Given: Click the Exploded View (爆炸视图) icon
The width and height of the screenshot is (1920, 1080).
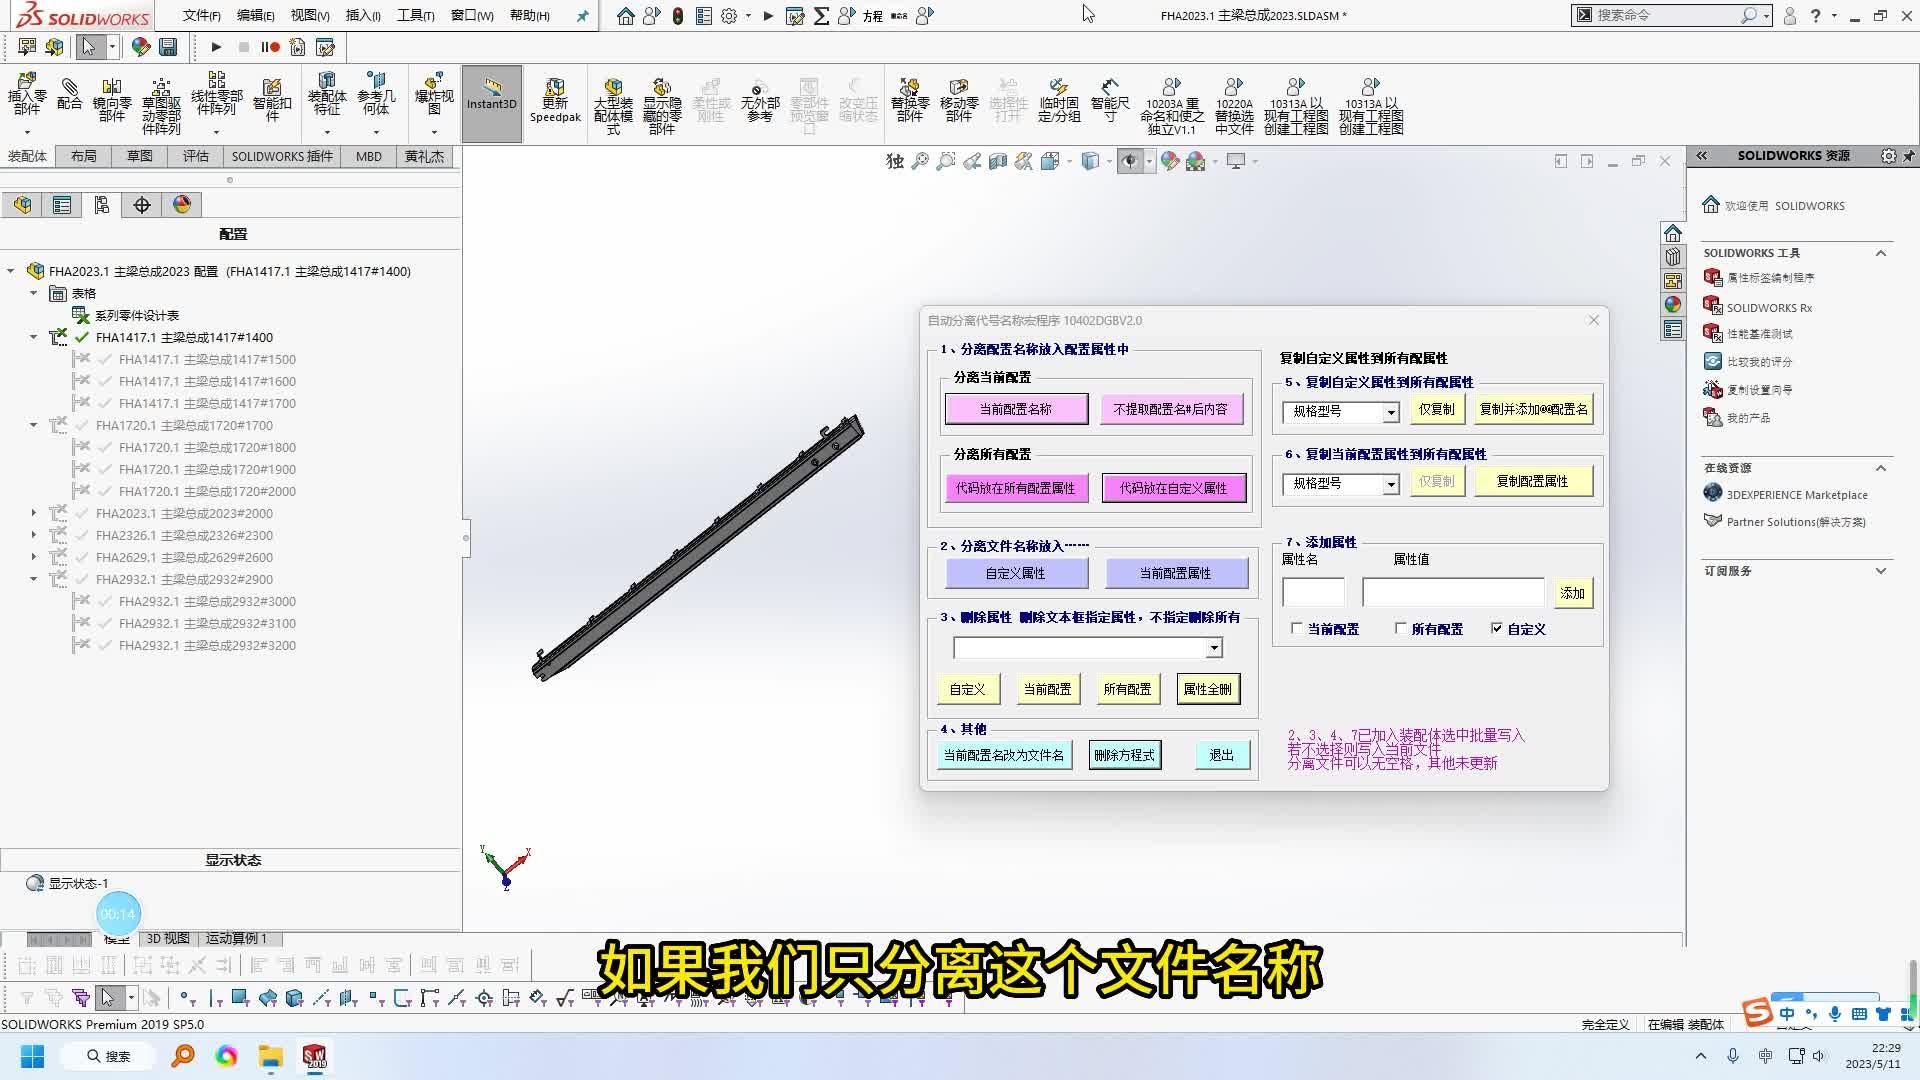Looking at the screenshot, I should [x=434, y=95].
